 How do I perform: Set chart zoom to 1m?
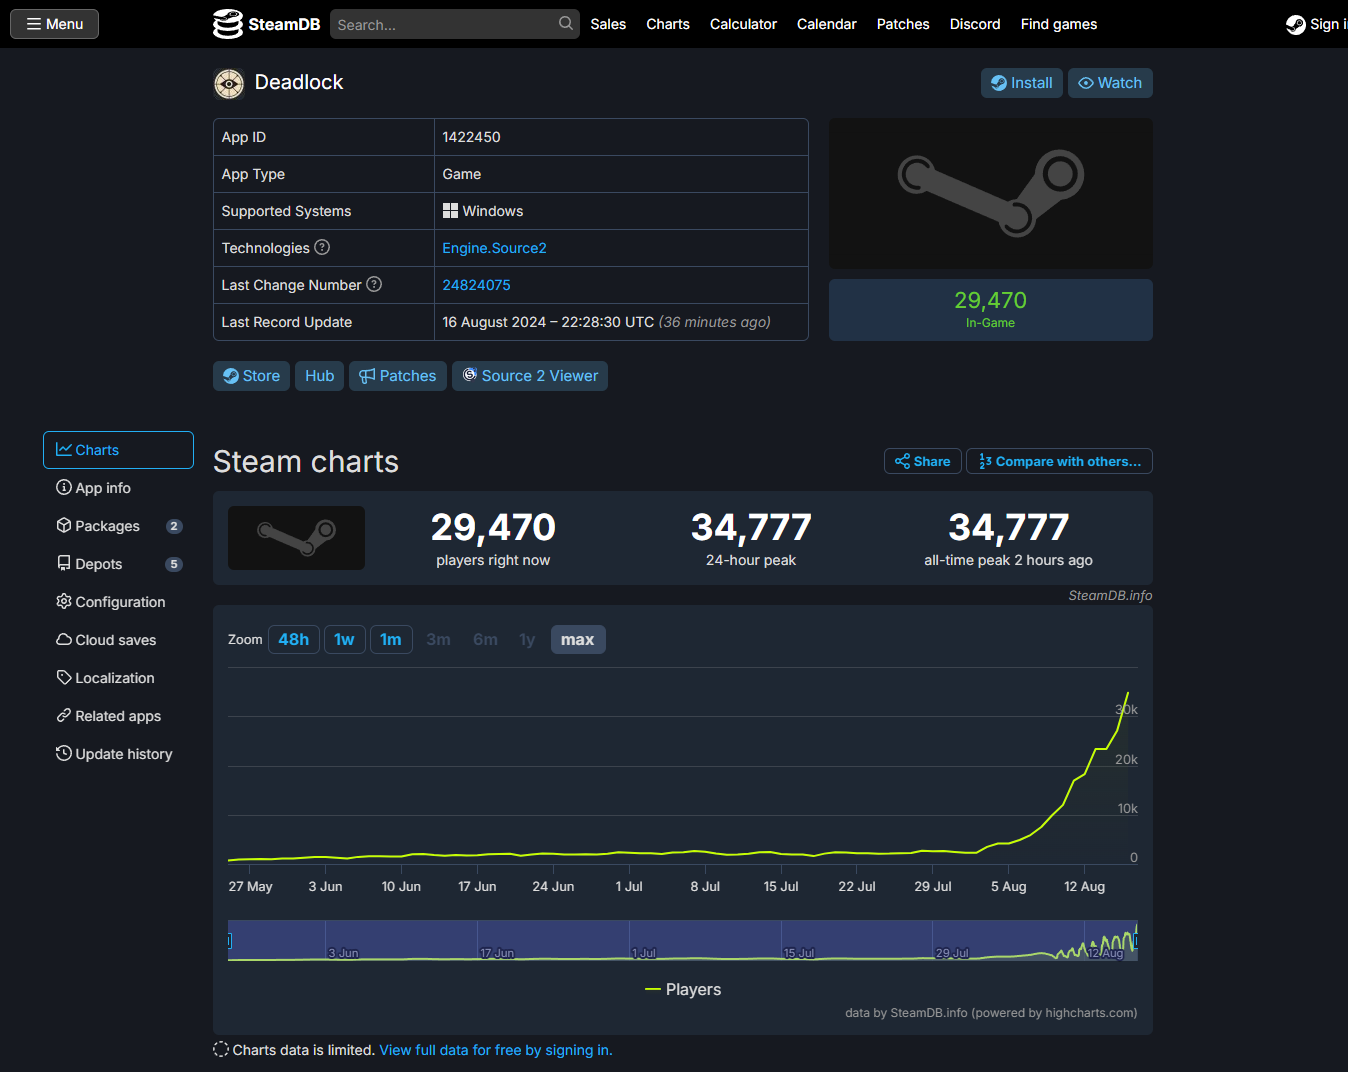pos(391,640)
